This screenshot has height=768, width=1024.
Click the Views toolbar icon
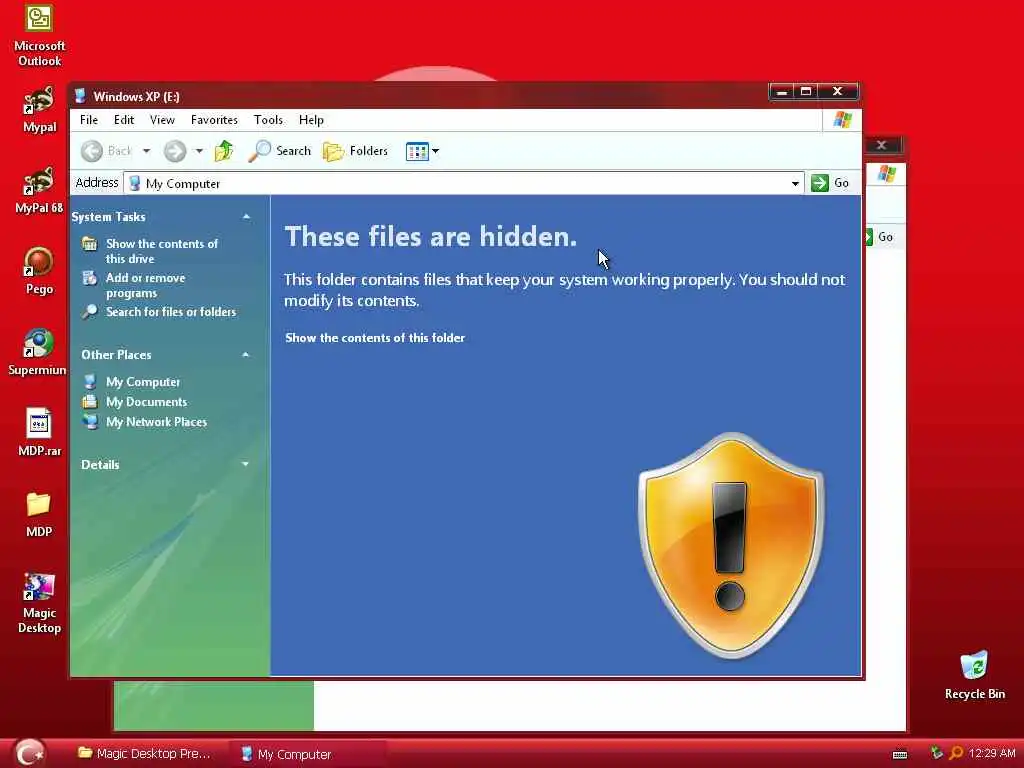(417, 152)
